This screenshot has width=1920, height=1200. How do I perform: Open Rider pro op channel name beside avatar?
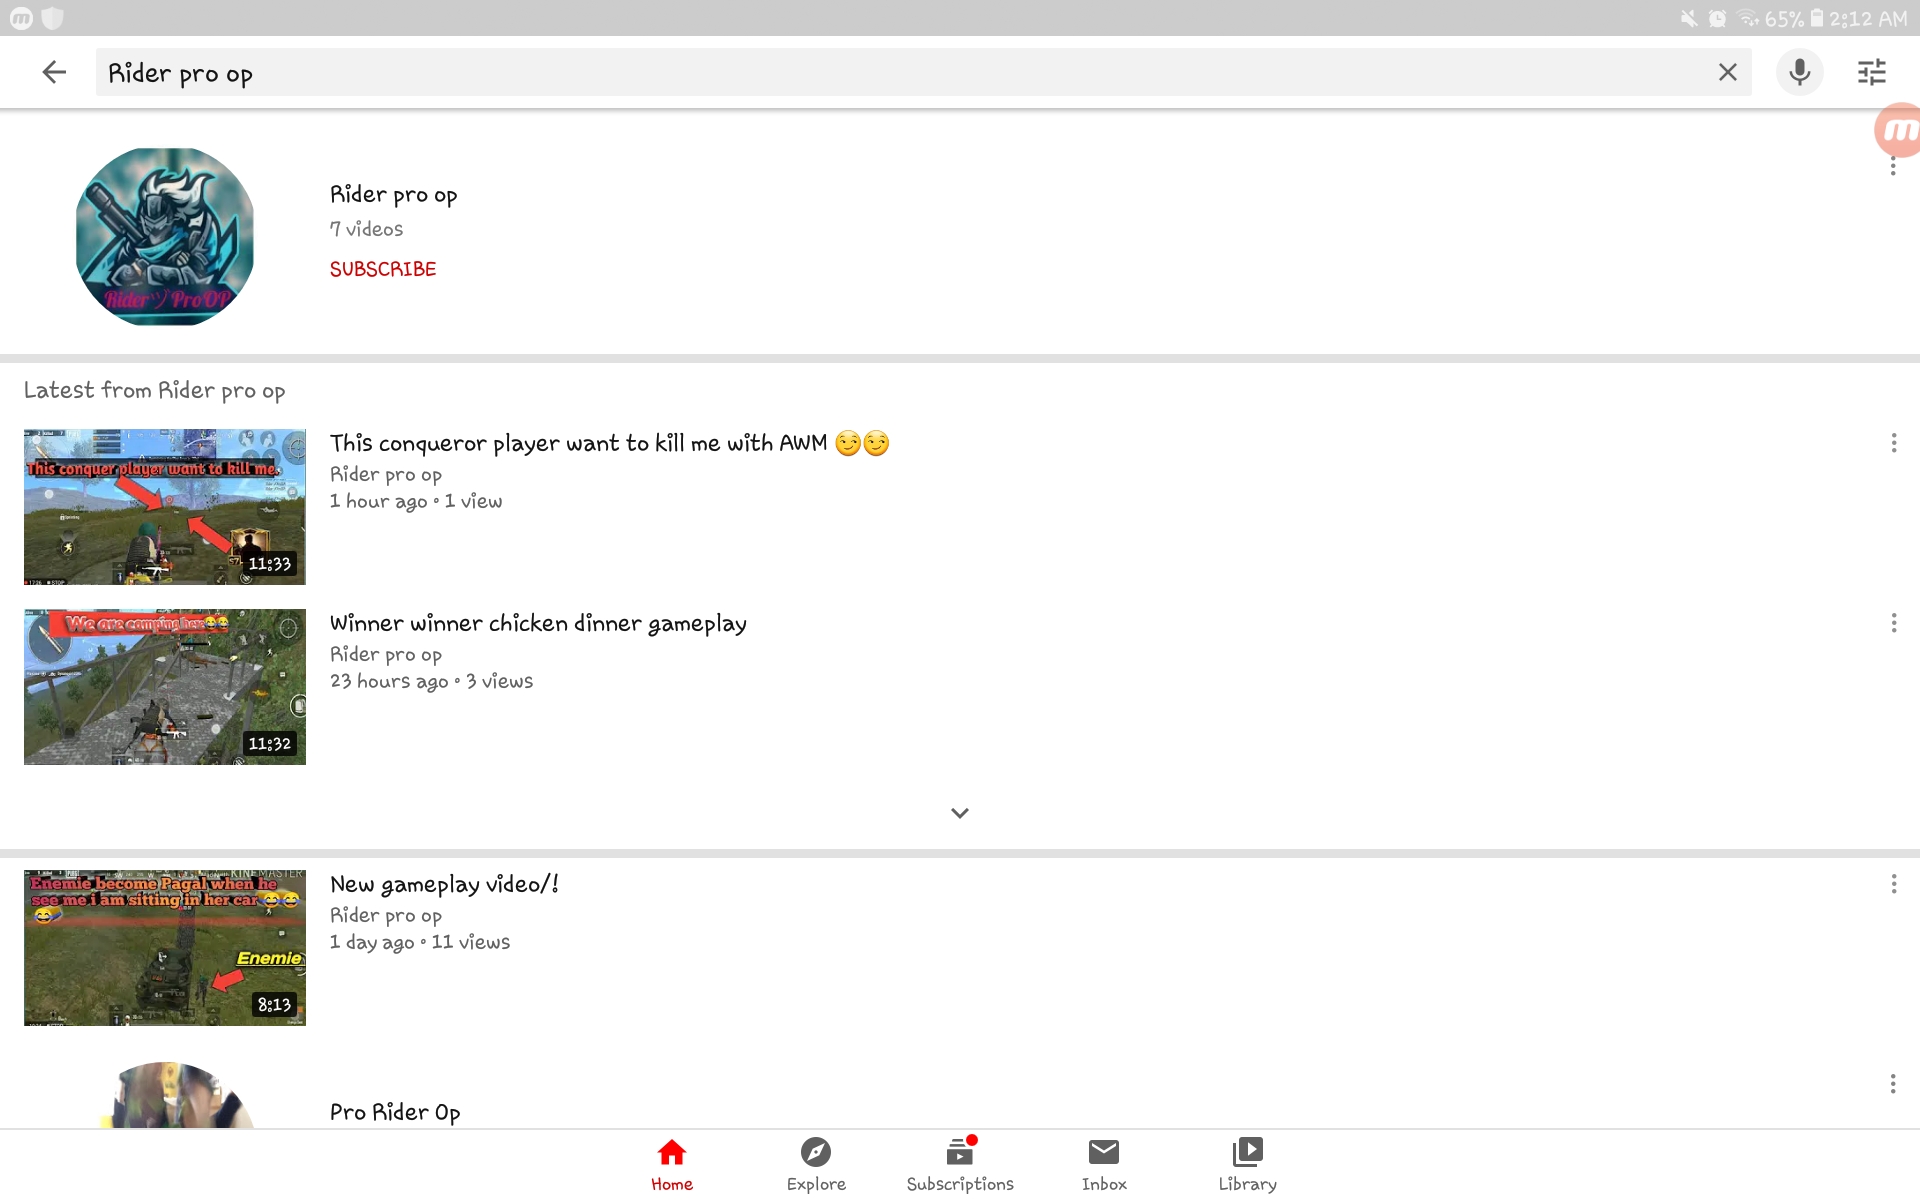coord(394,194)
